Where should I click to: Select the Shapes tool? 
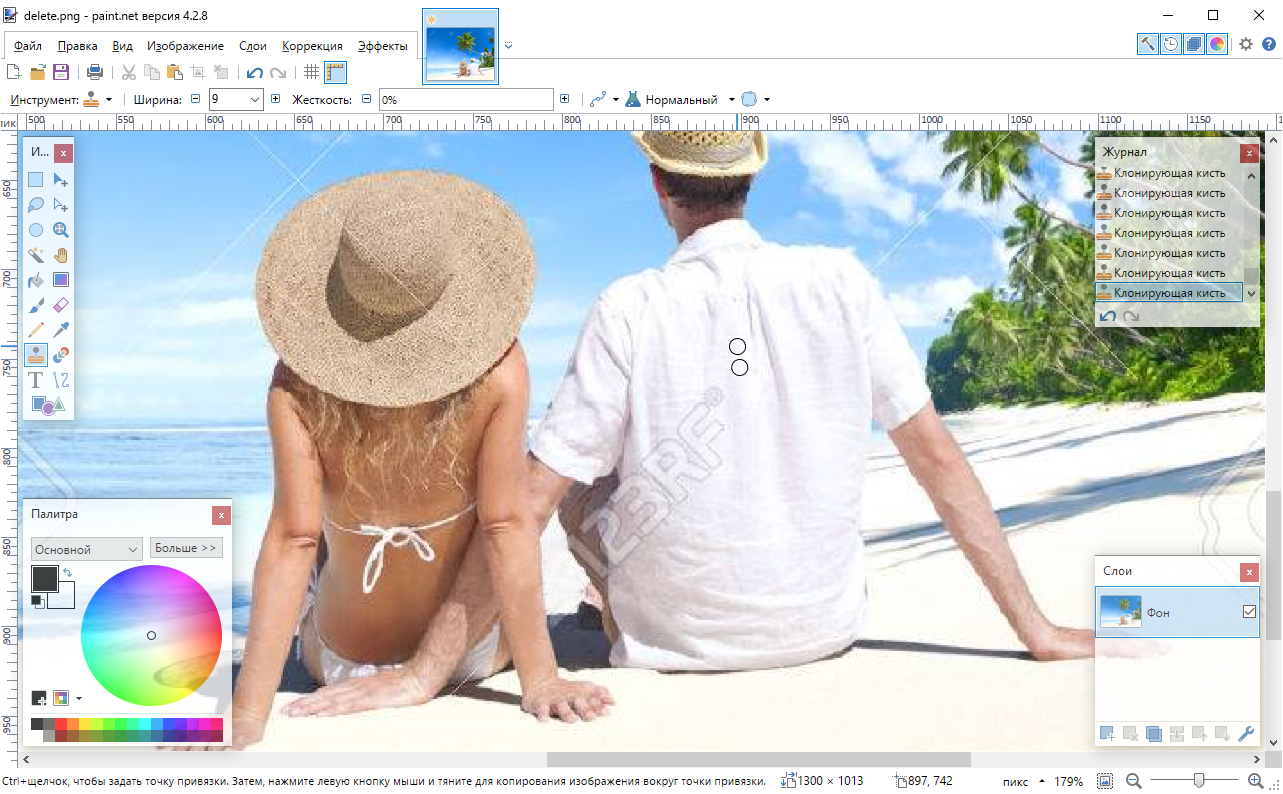tap(48, 404)
